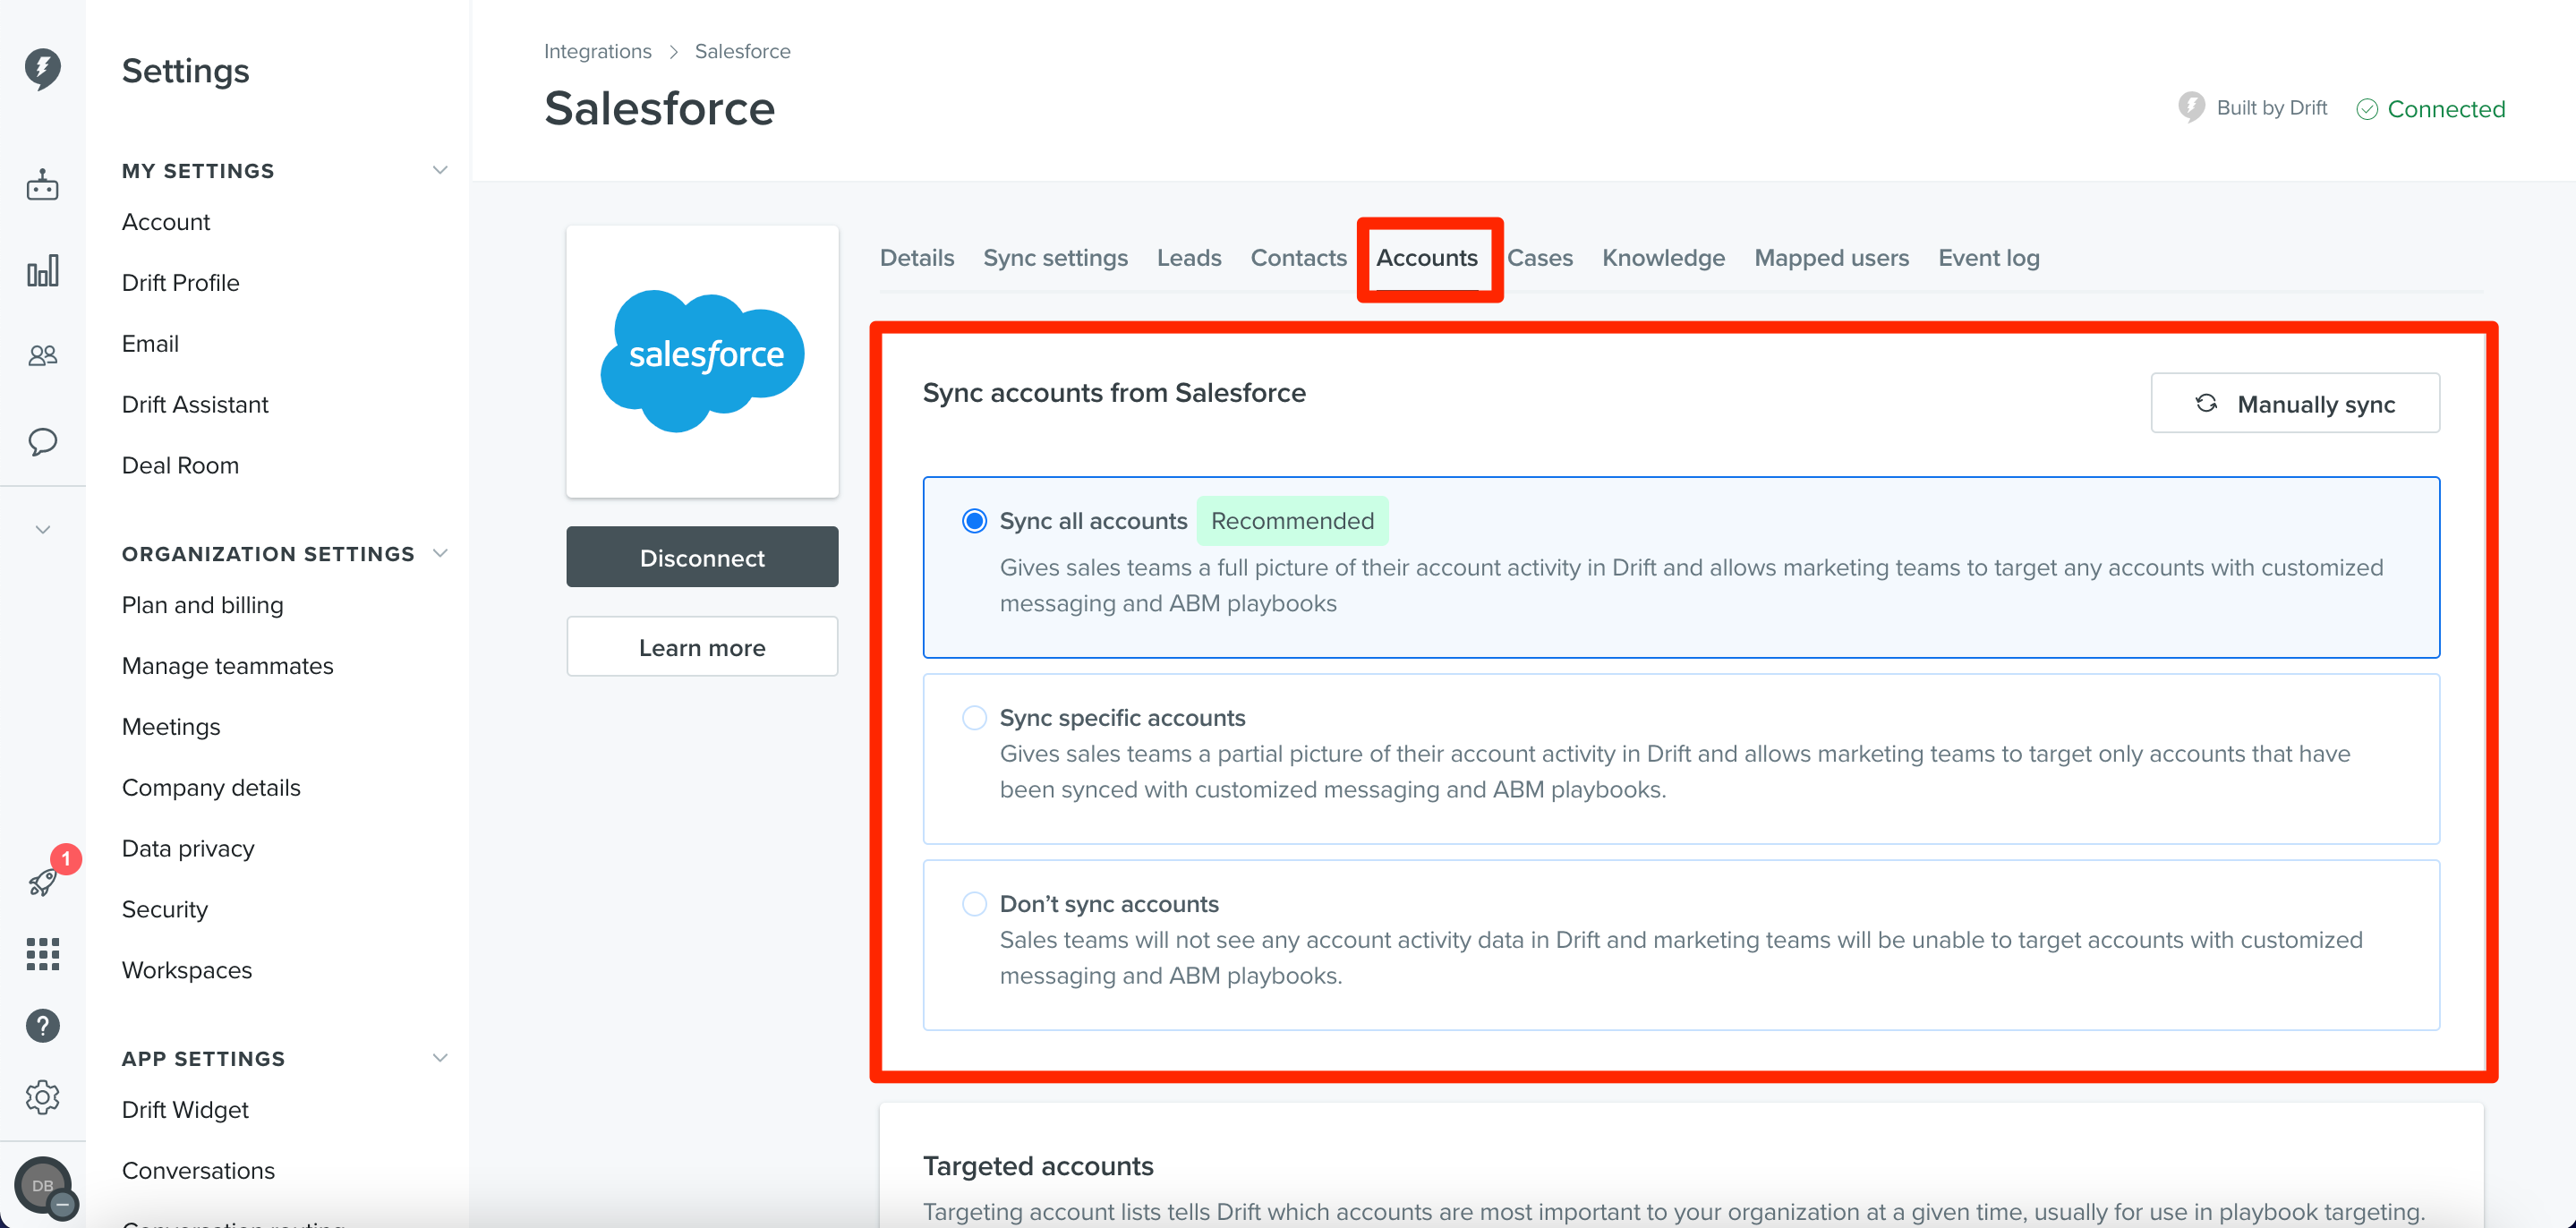The height and width of the screenshot is (1228, 2576).
Task: Select the Sync specific accounts radio button
Action: pos(974,718)
